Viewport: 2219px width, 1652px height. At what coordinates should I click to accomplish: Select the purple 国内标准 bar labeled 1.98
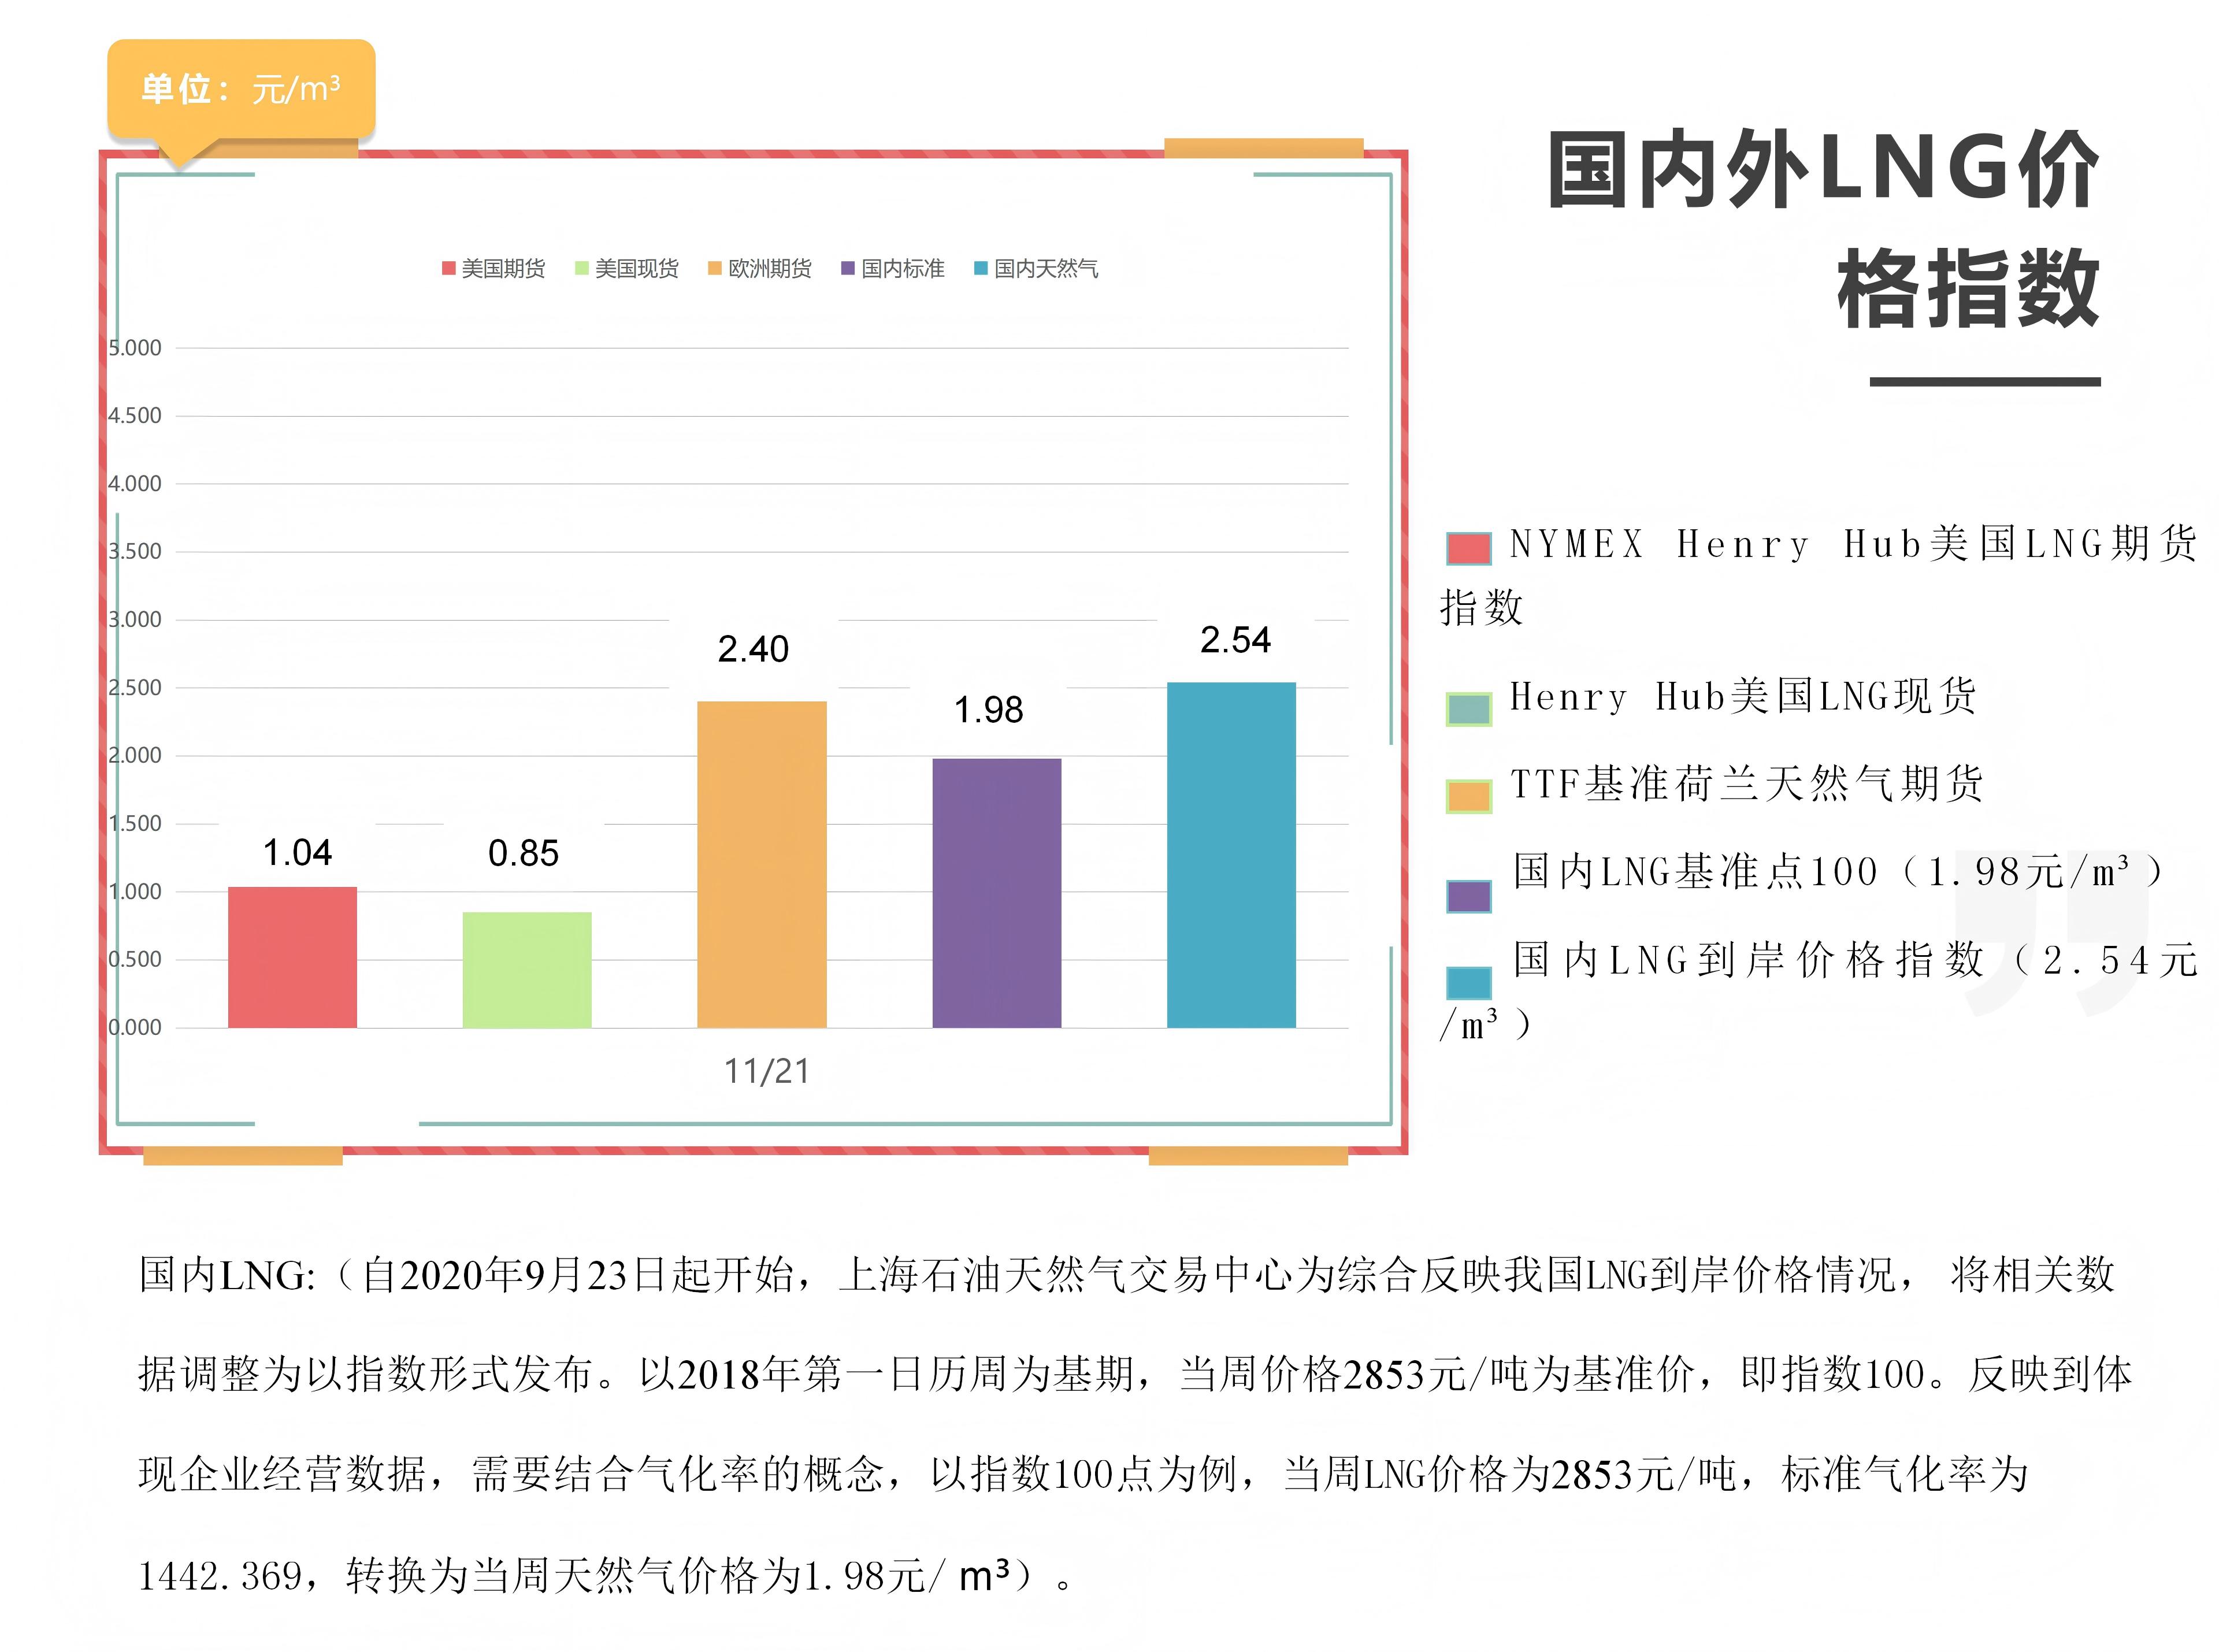[997, 893]
